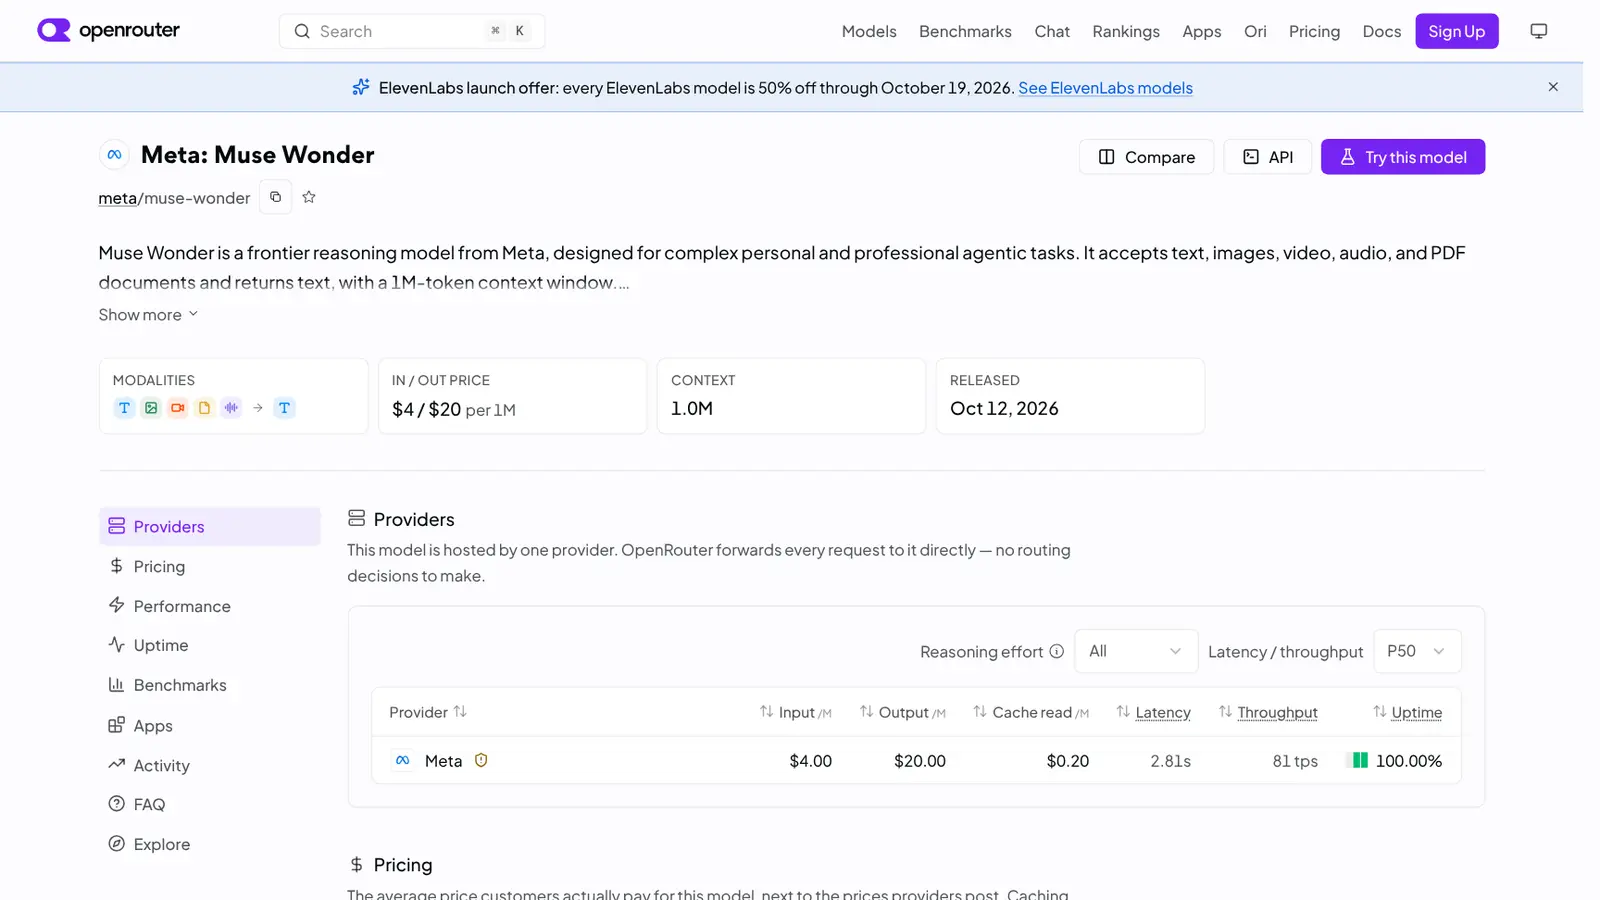The height and width of the screenshot is (900, 1600).
Task: Click the Providers section heading icon
Action: point(356,518)
